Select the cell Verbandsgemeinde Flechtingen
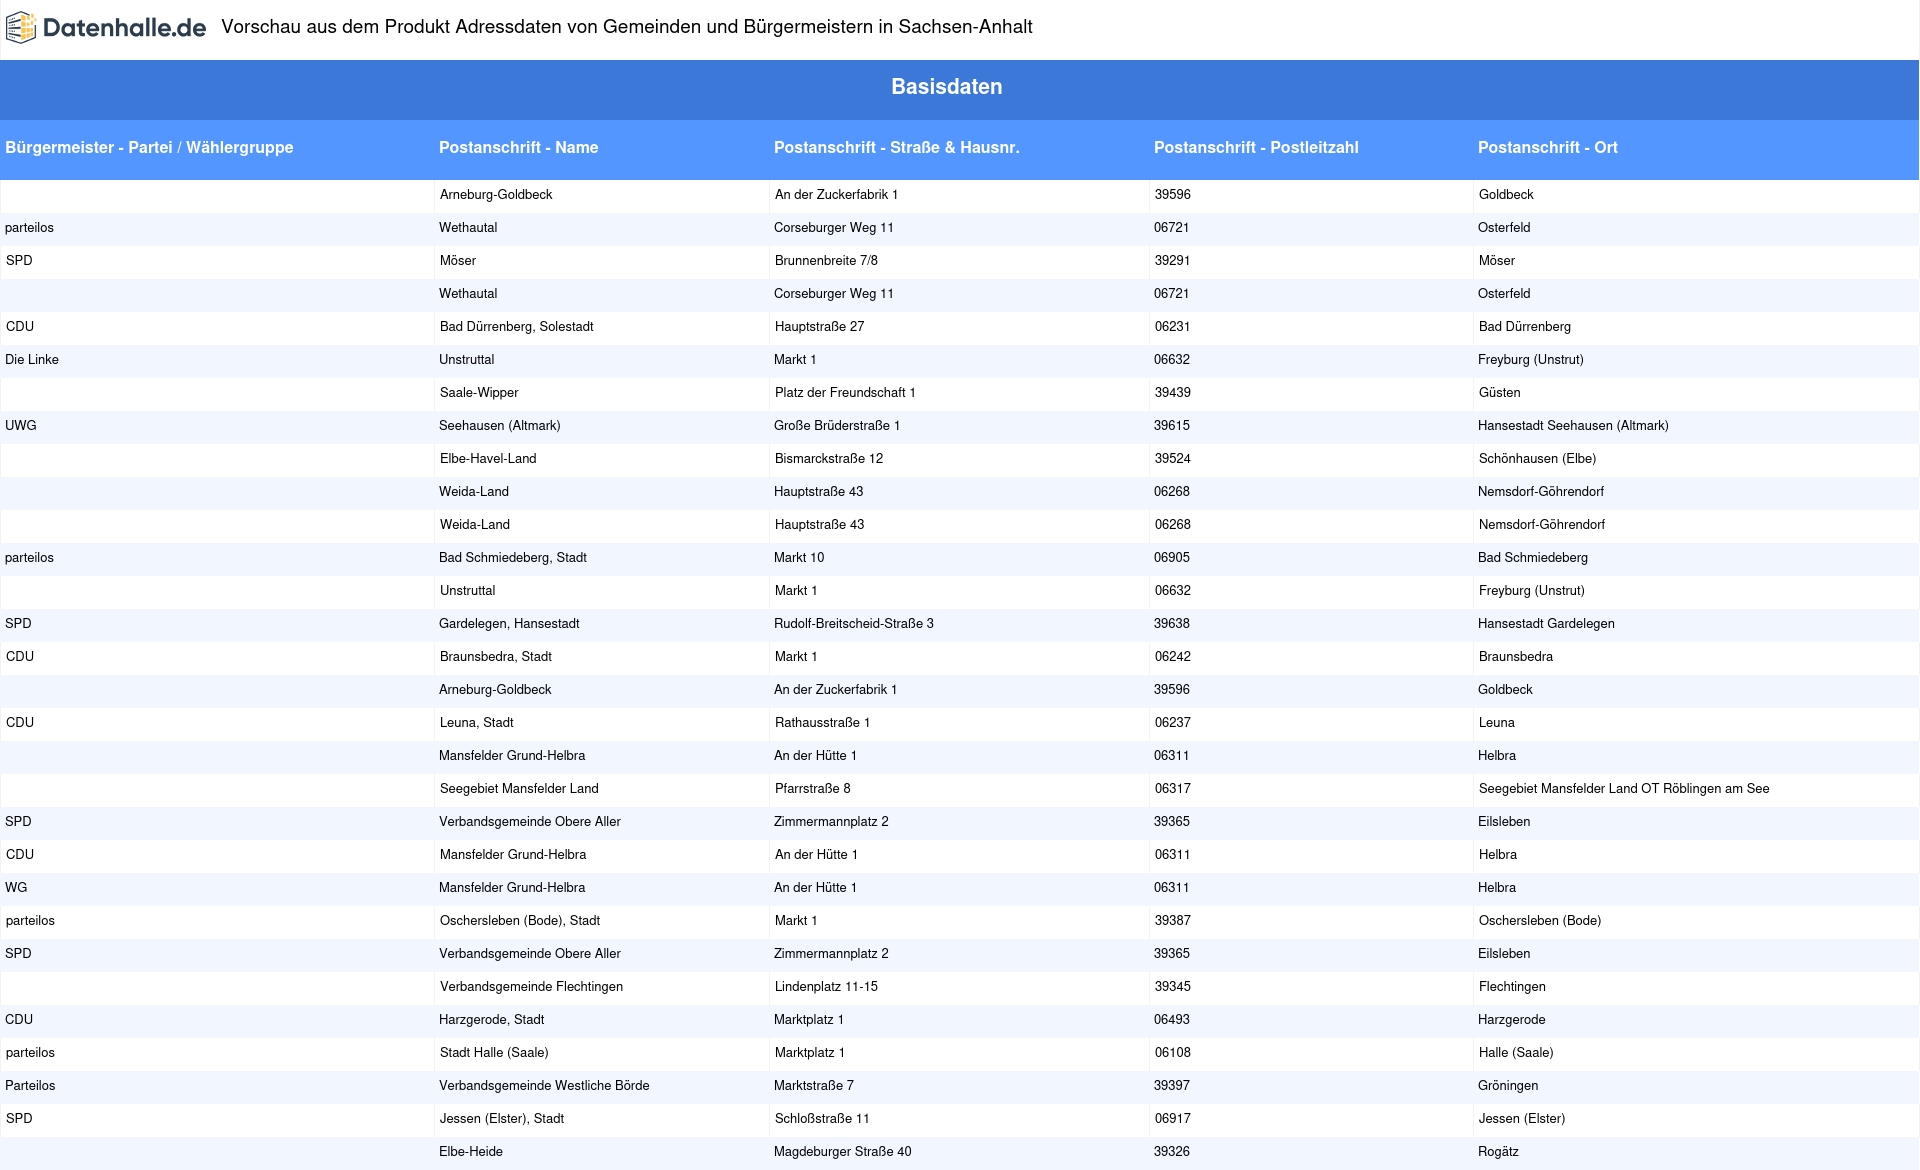The width and height of the screenshot is (1920, 1170). [531, 987]
